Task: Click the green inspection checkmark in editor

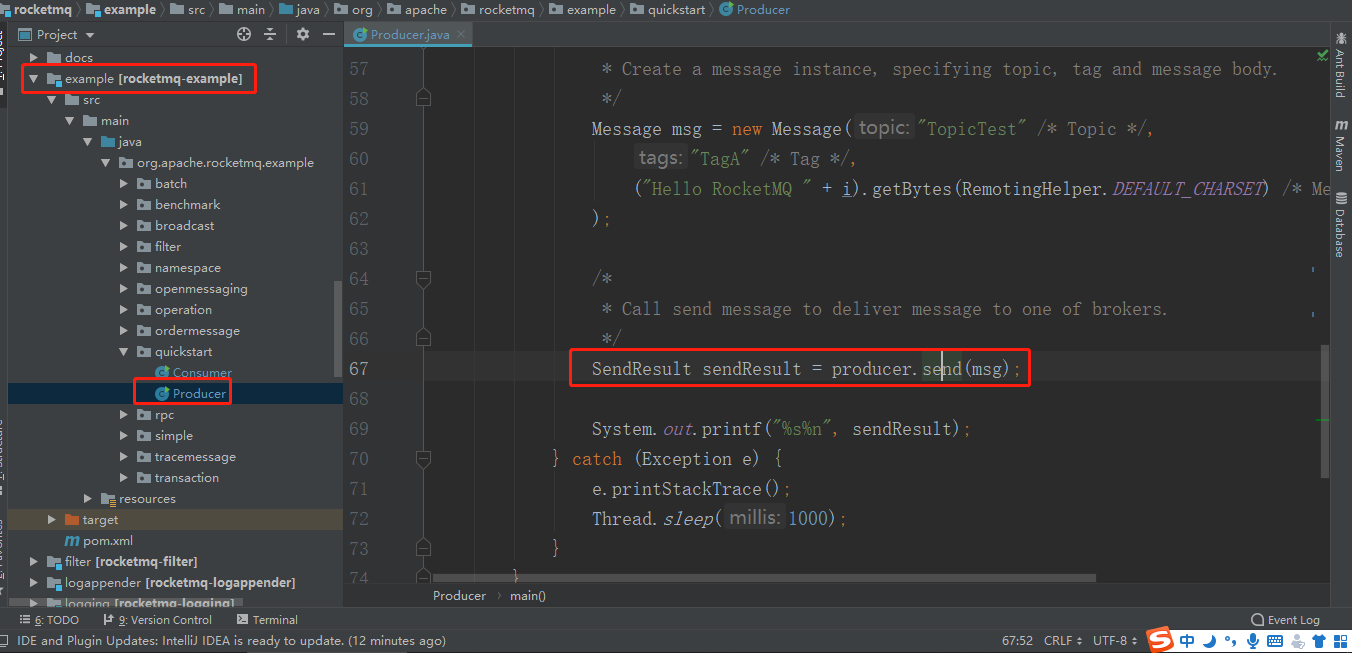Action: point(1322,55)
